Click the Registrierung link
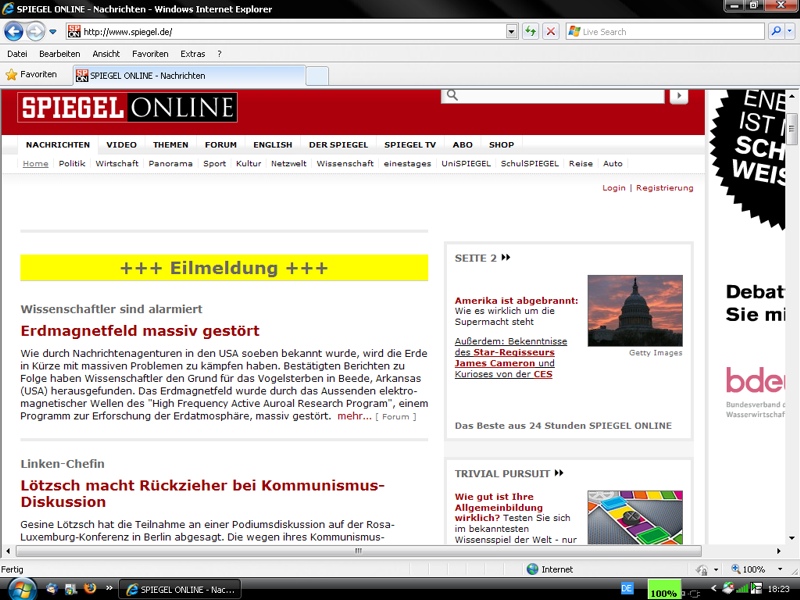 click(x=665, y=188)
